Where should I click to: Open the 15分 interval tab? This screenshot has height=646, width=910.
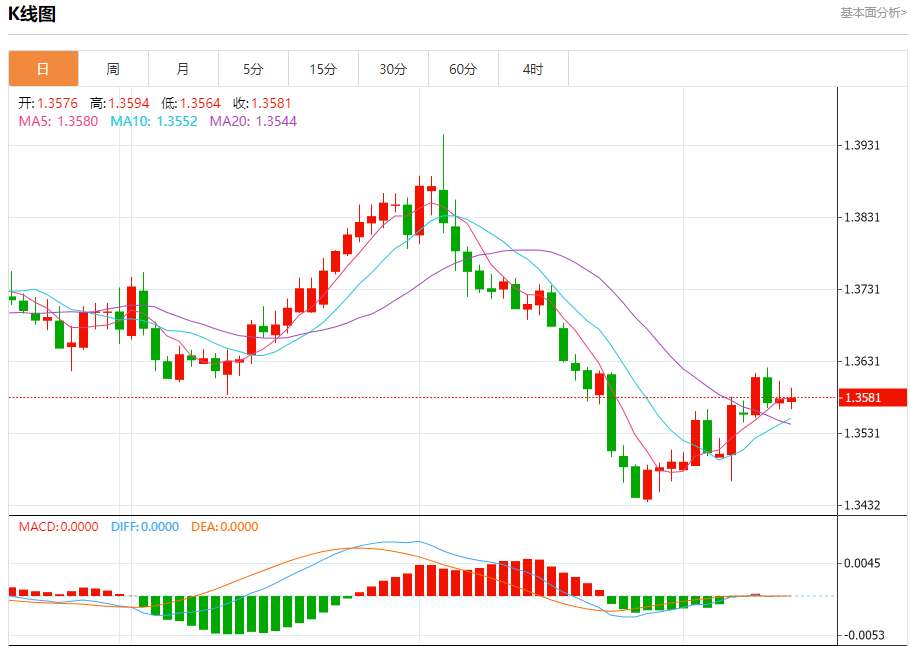pos(323,69)
